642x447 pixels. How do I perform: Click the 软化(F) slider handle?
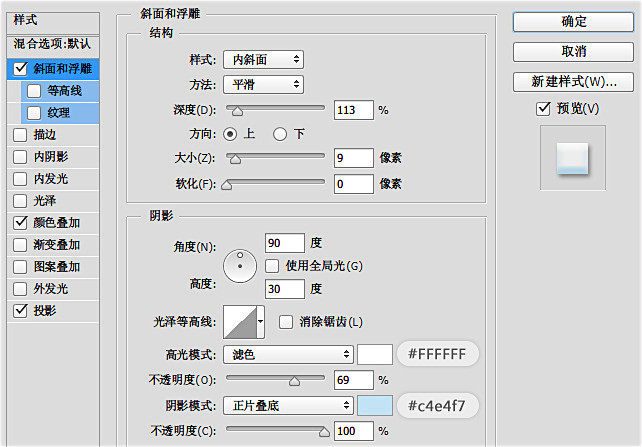click(226, 185)
